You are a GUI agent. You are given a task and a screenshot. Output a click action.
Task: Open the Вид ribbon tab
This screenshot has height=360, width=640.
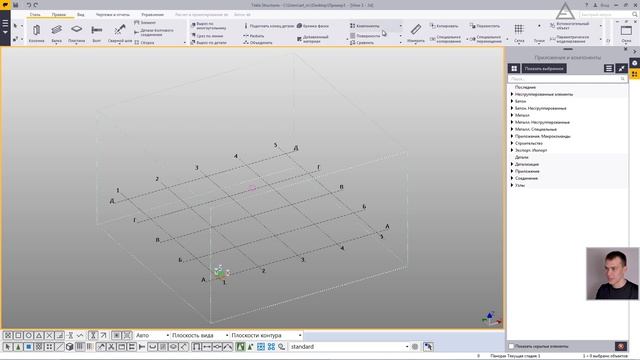tap(81, 14)
